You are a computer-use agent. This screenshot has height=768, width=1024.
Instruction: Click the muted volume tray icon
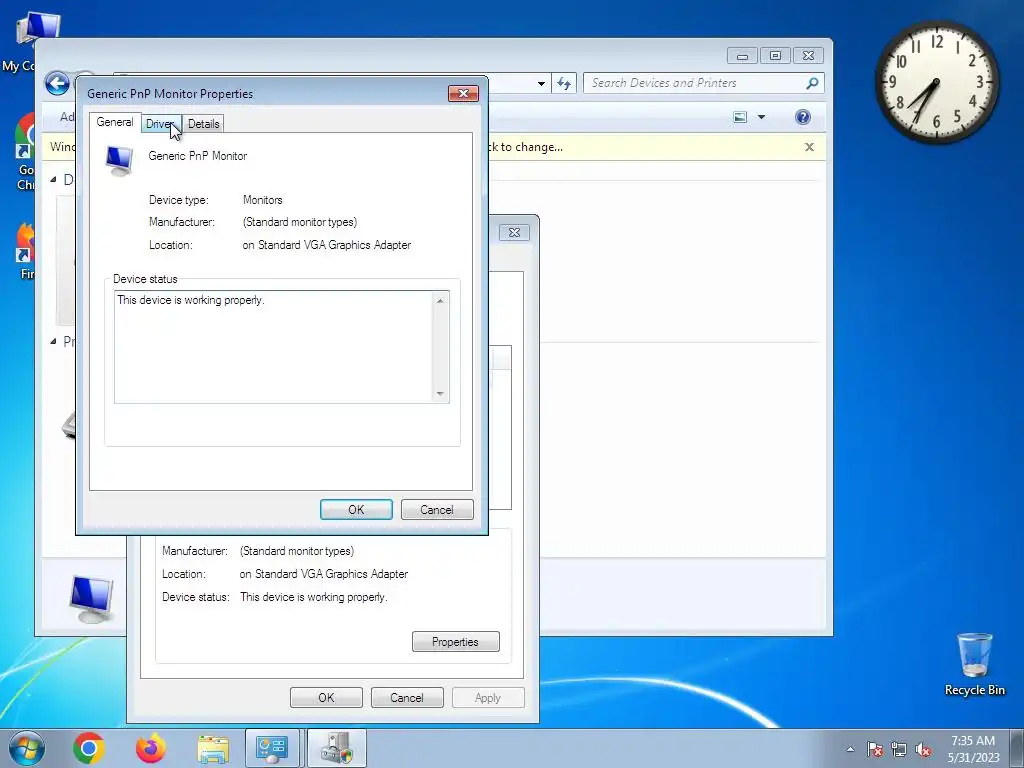[923, 749]
